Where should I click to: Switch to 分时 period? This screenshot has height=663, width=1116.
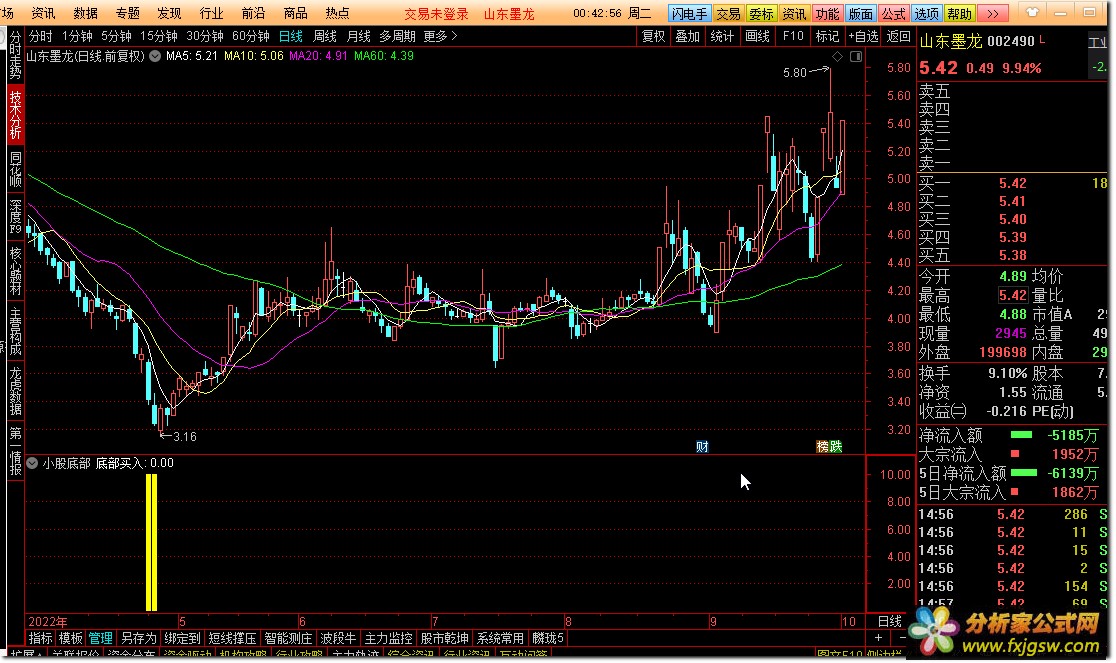click(40, 36)
